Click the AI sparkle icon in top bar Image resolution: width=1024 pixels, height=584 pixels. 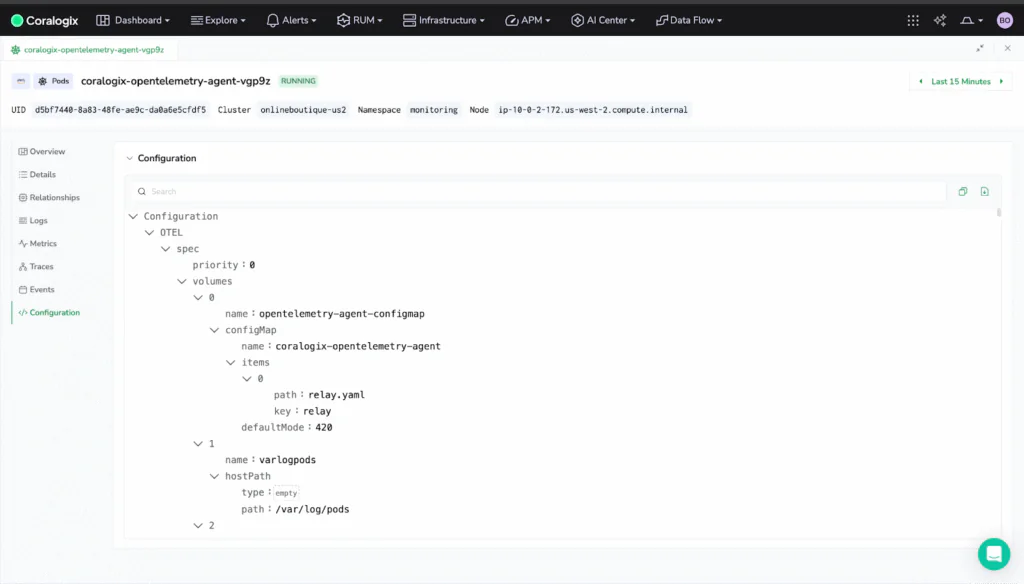coord(940,20)
